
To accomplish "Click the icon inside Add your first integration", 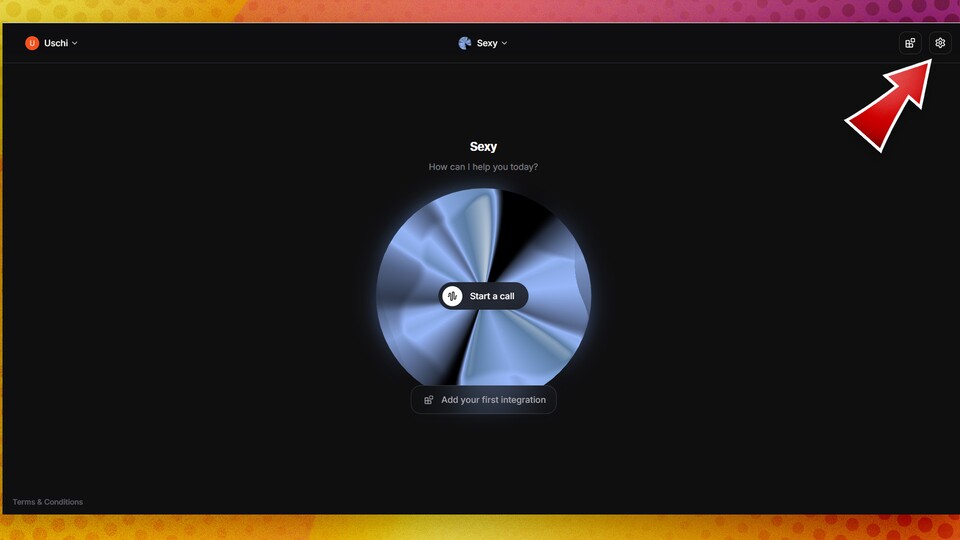I will pos(429,400).
